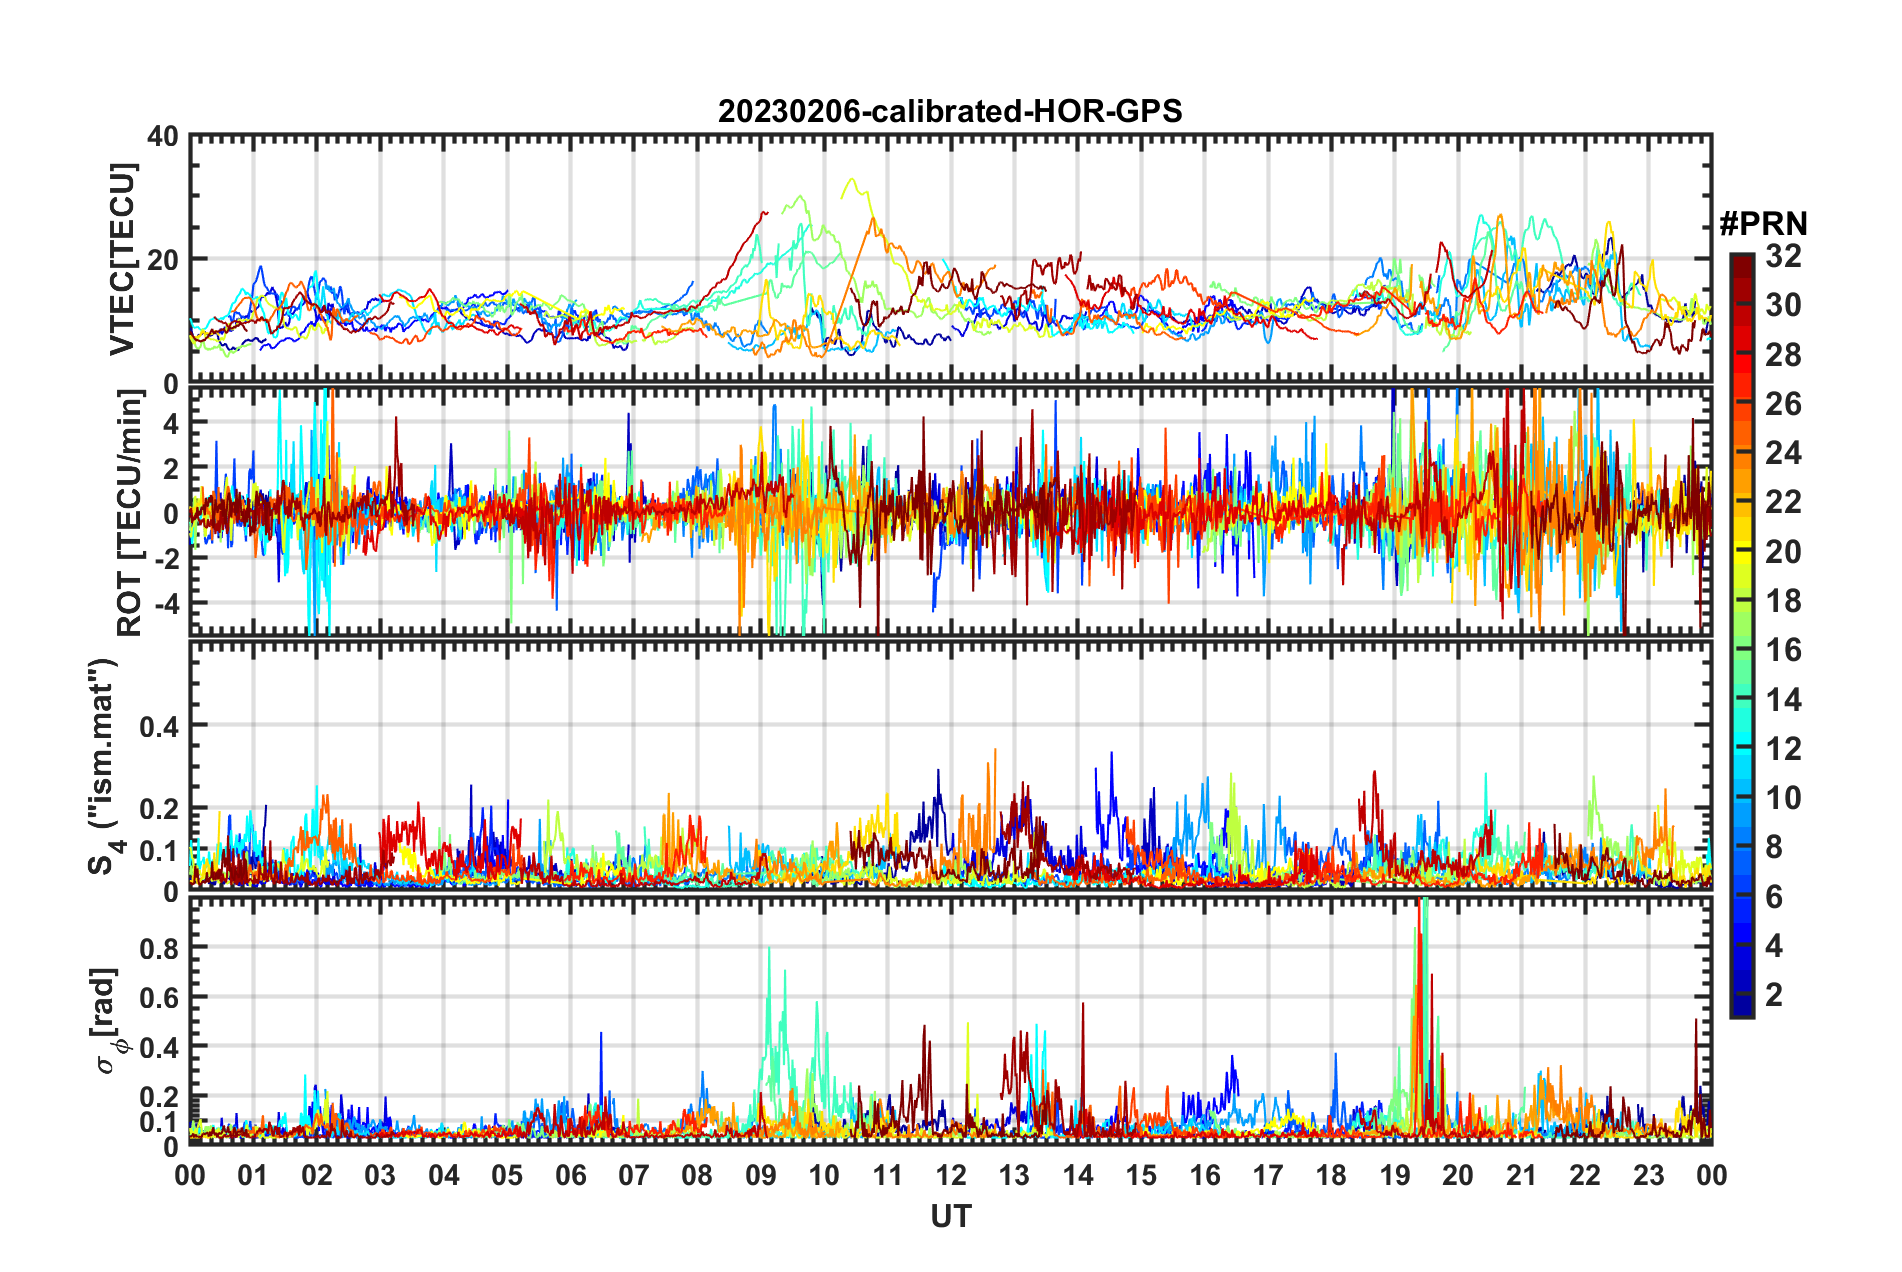
Task: Click the 0.8 tick on σφ axis
Action: (x=160, y=948)
